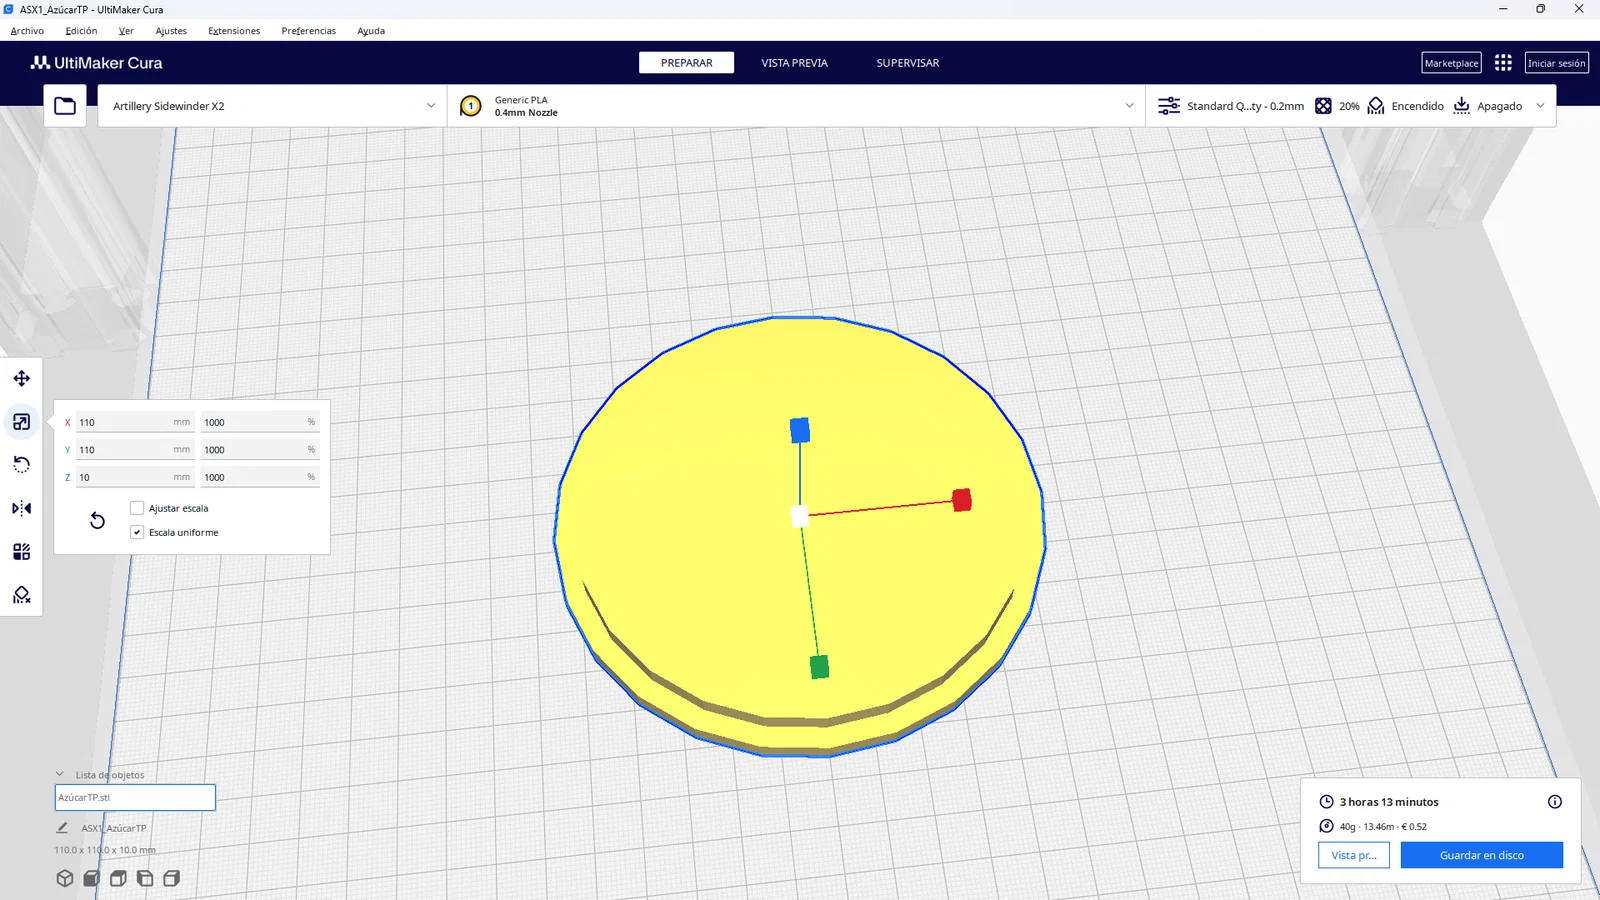
Task: Click the Y scale percentage field
Action: [260, 450]
